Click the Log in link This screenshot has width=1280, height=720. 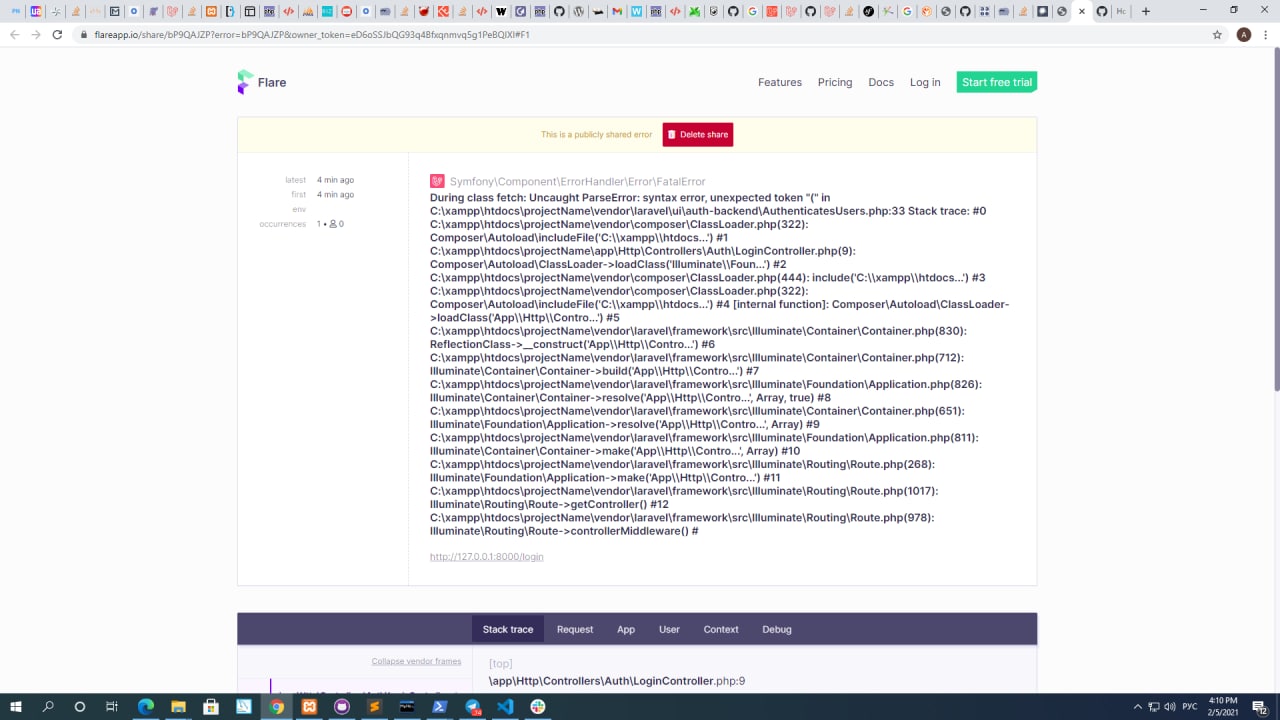pos(925,82)
